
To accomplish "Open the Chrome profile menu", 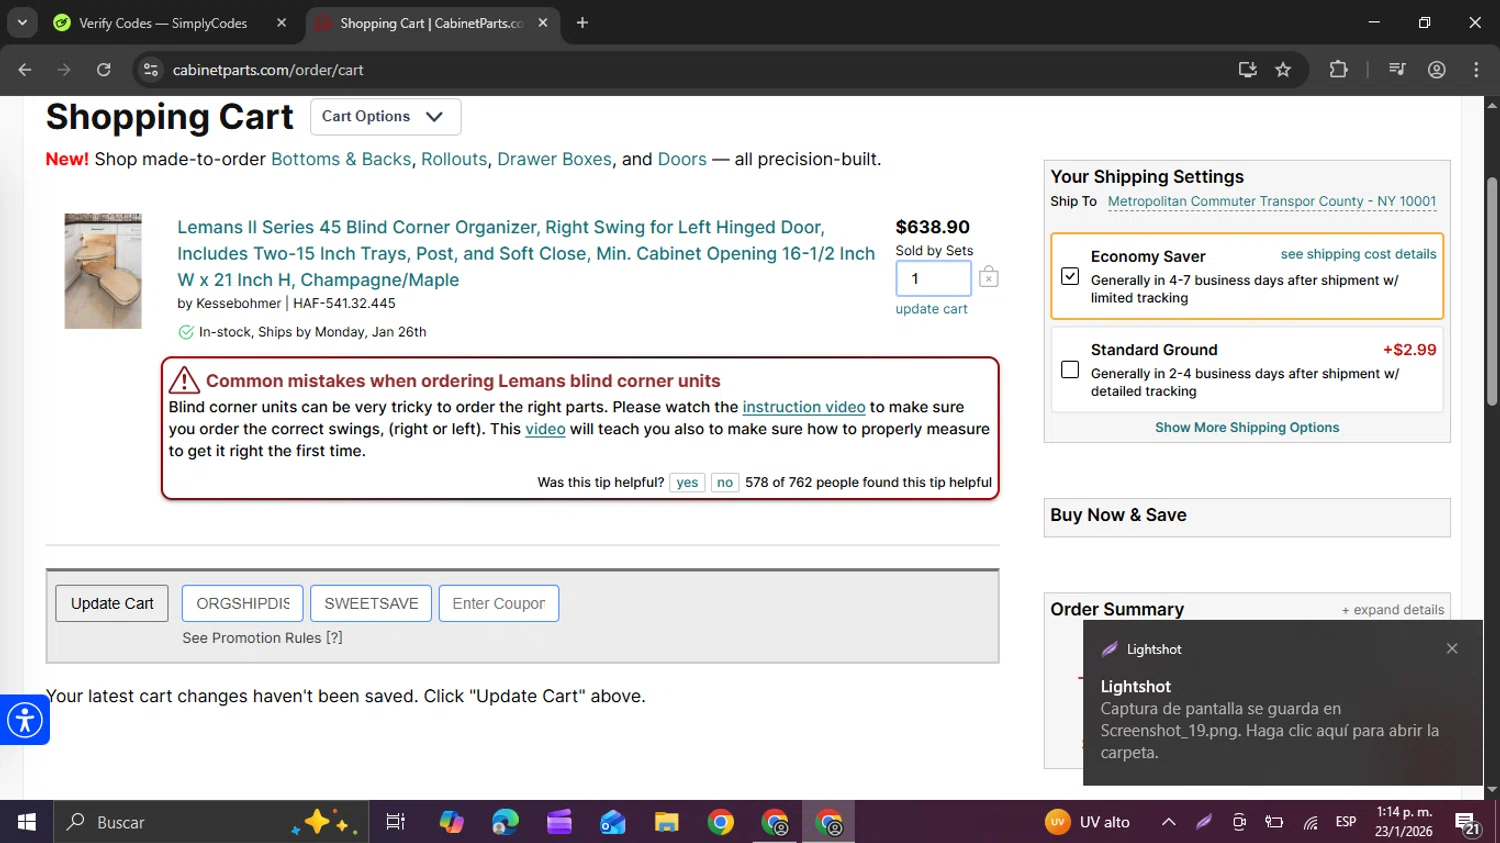I will click(x=1437, y=70).
